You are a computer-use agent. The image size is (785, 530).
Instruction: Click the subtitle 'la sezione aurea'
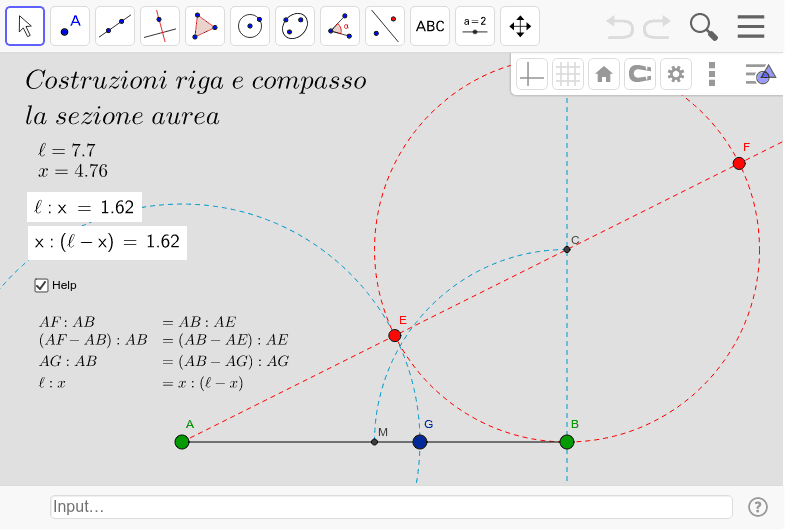pos(123,117)
